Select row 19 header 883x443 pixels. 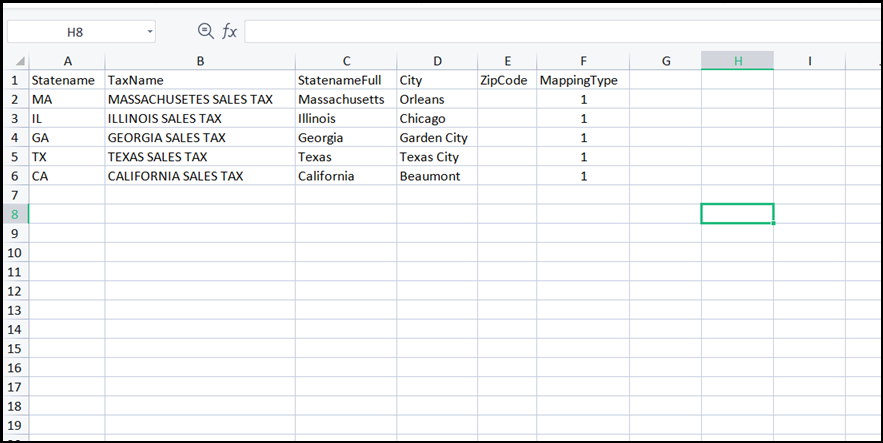[x=15, y=425]
